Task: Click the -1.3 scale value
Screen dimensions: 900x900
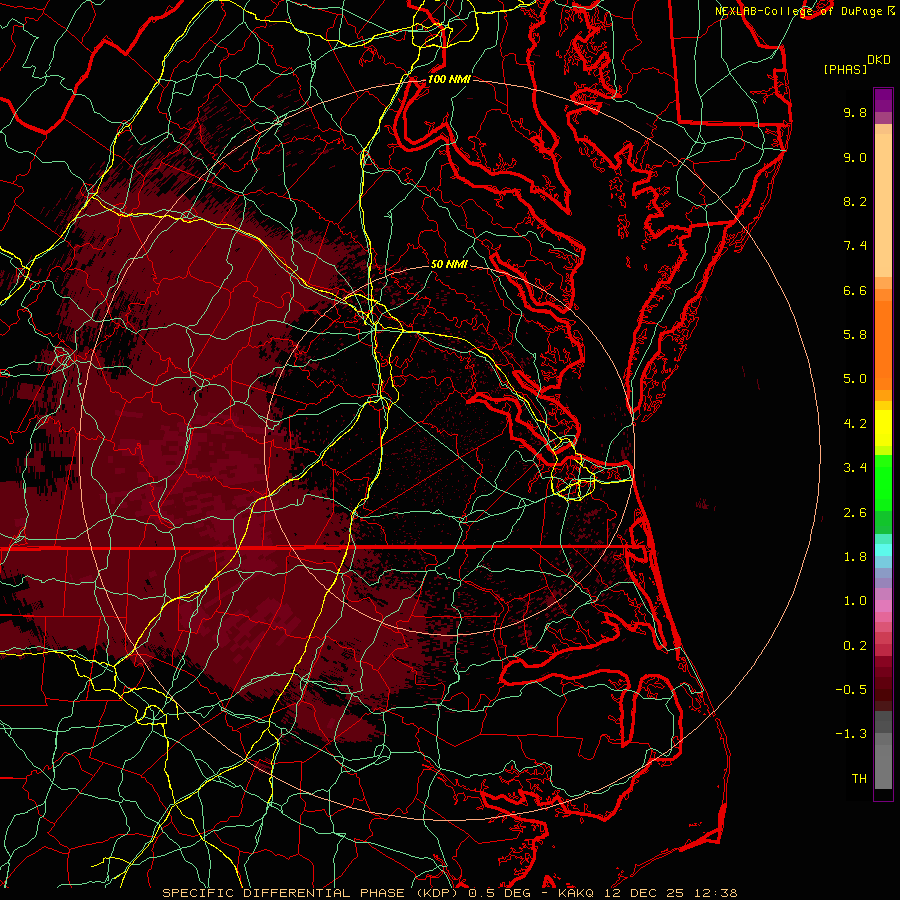Action: (851, 734)
